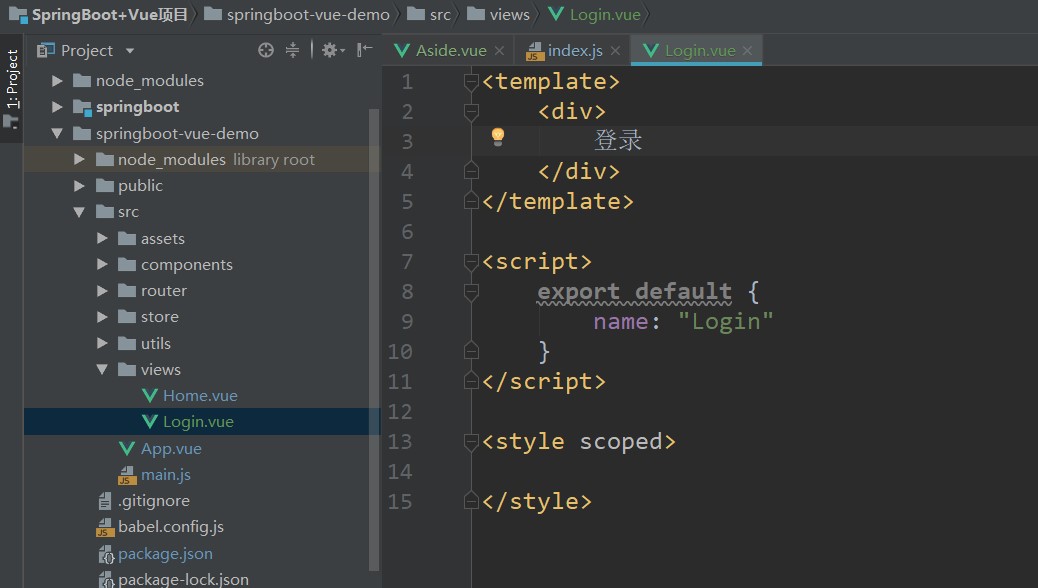
Task: Collapse the springboot-vue-demo folder
Action: [58, 134]
